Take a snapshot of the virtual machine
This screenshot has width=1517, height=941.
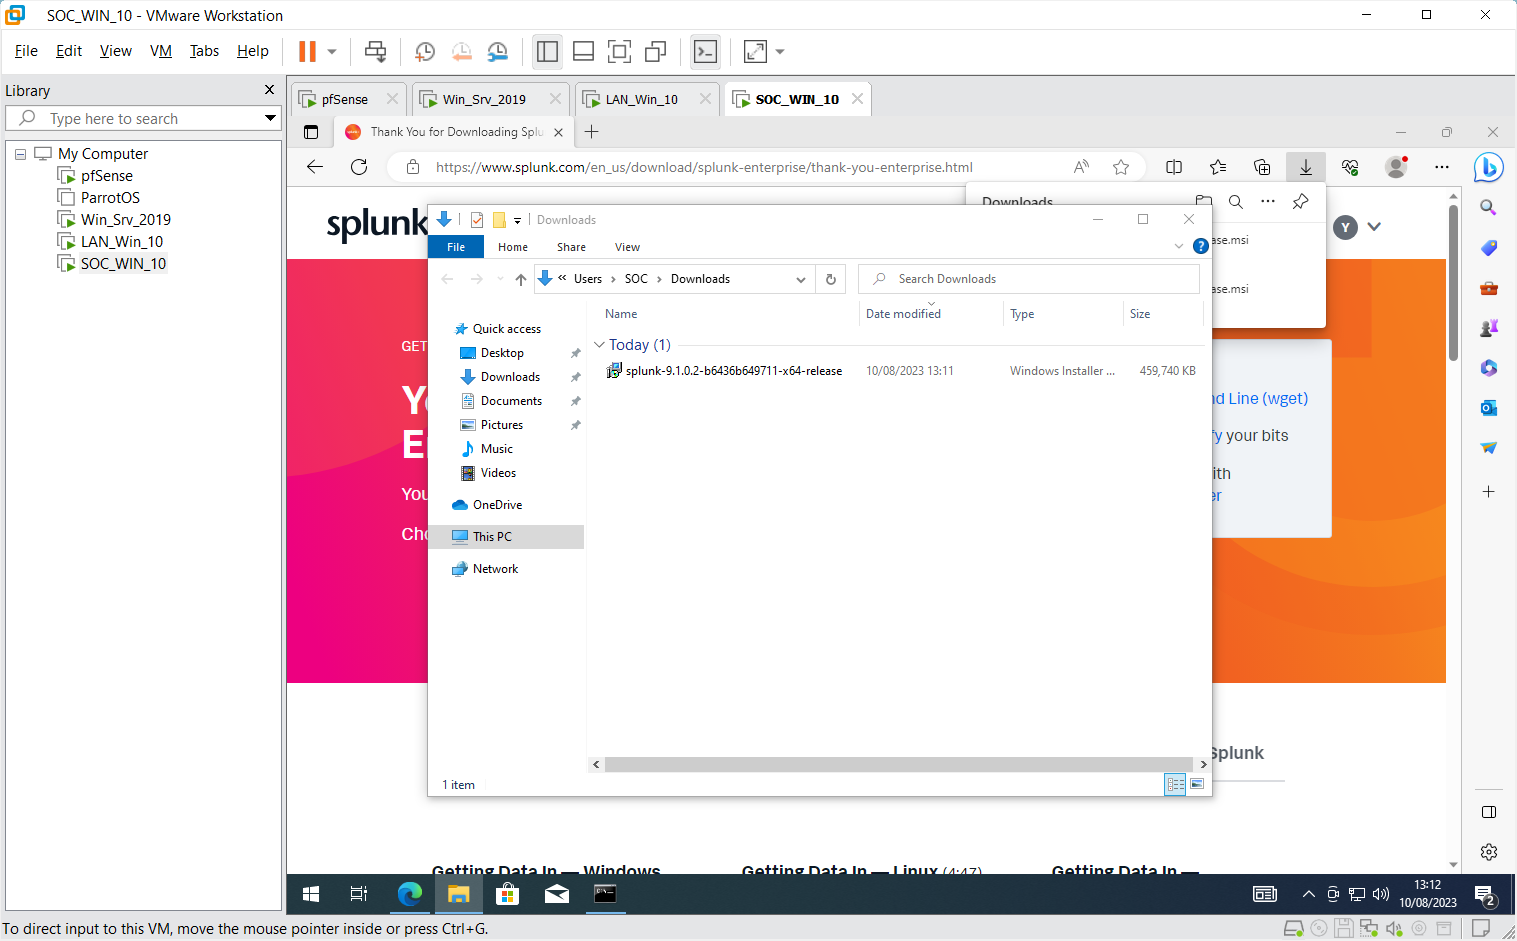(x=425, y=52)
